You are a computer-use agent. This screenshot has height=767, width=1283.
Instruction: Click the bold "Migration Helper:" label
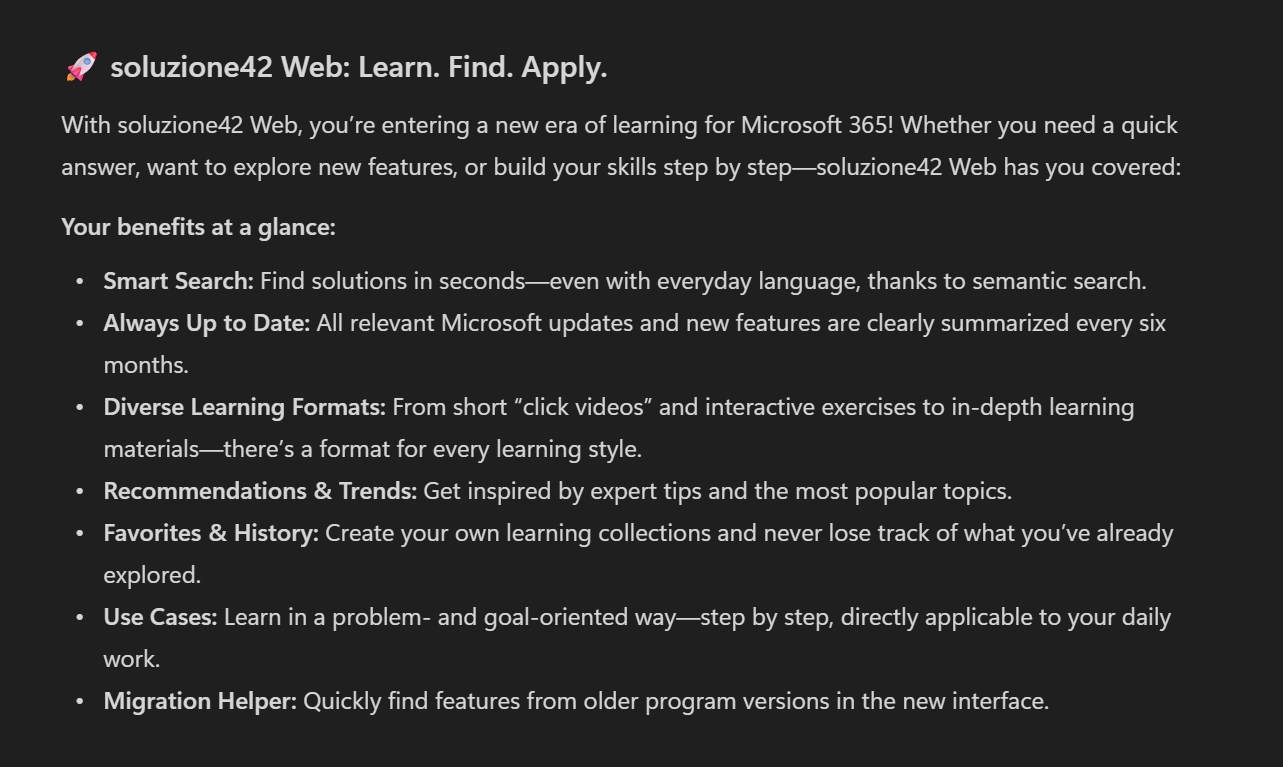pyautogui.click(x=200, y=701)
